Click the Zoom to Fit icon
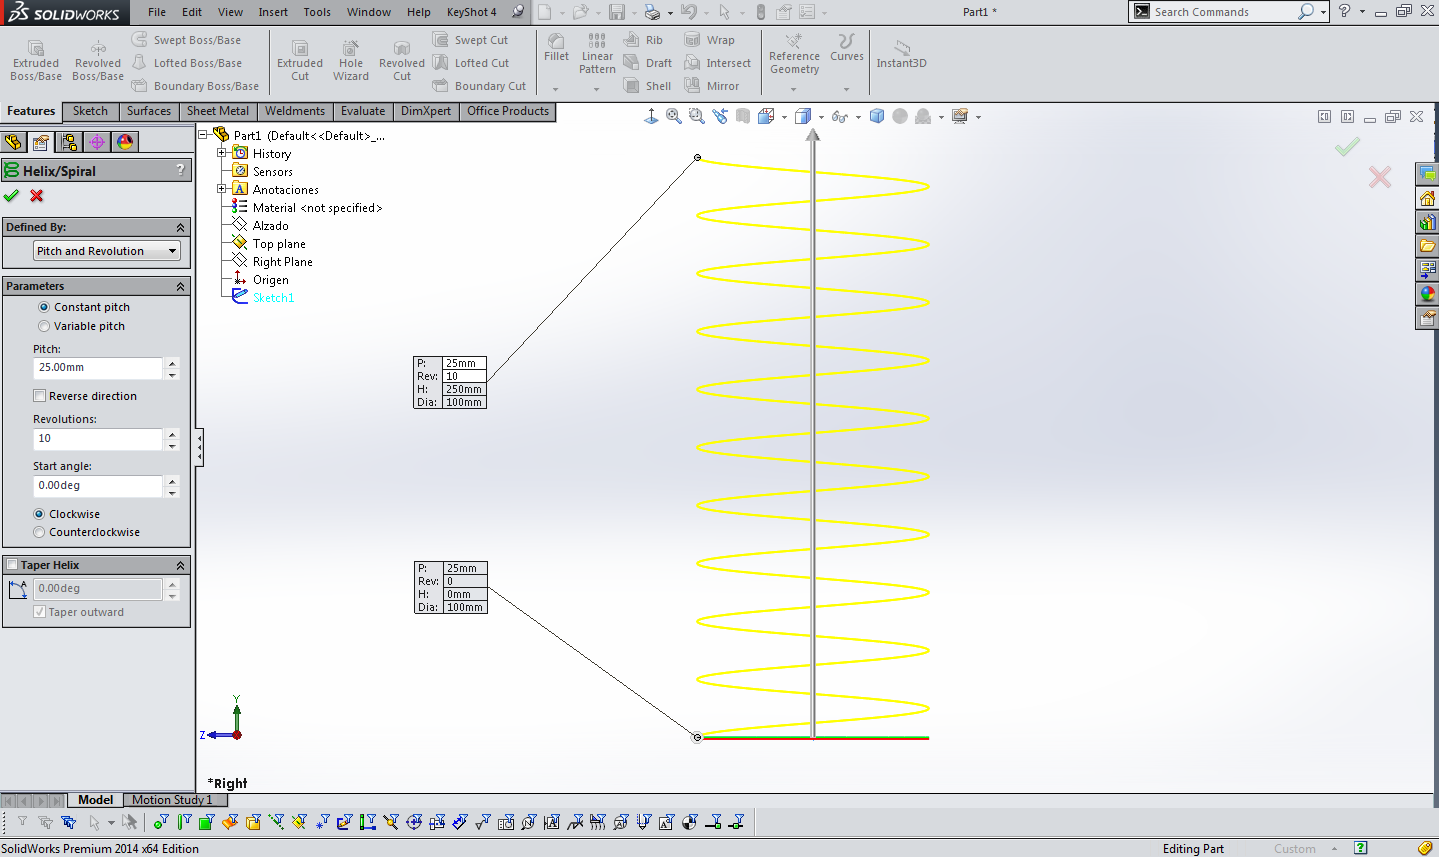 [x=674, y=115]
